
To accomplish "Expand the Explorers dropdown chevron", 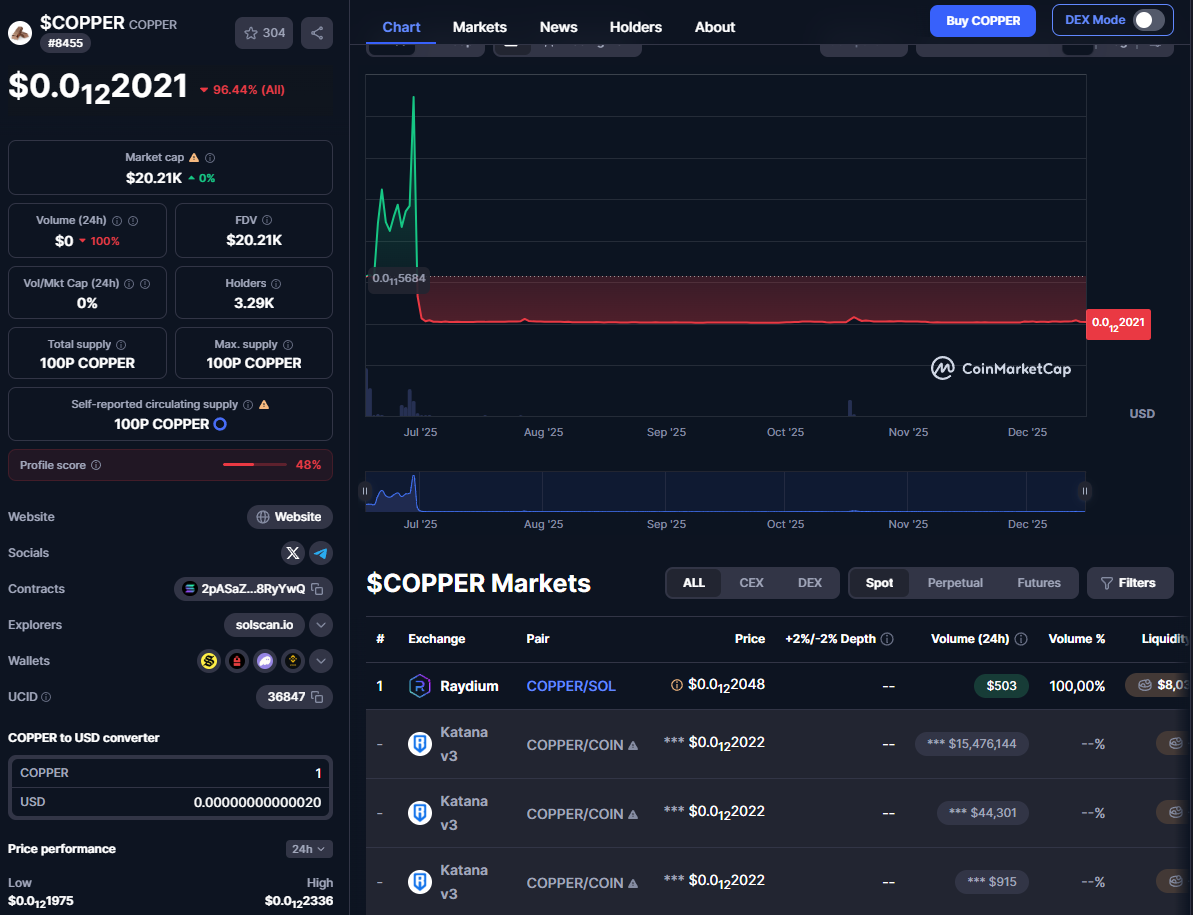I will point(320,625).
